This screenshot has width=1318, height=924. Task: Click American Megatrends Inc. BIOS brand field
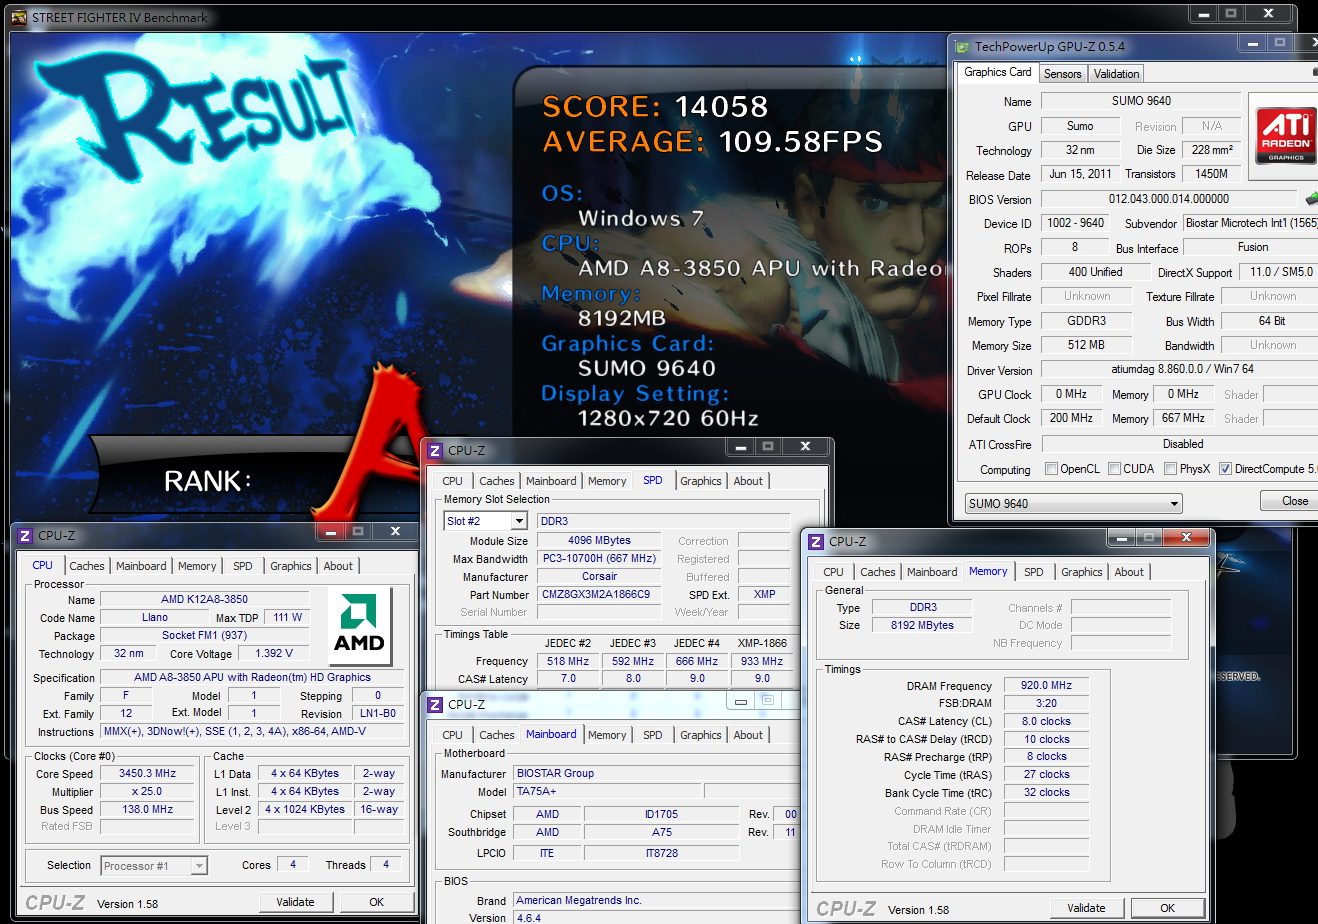click(x=657, y=900)
